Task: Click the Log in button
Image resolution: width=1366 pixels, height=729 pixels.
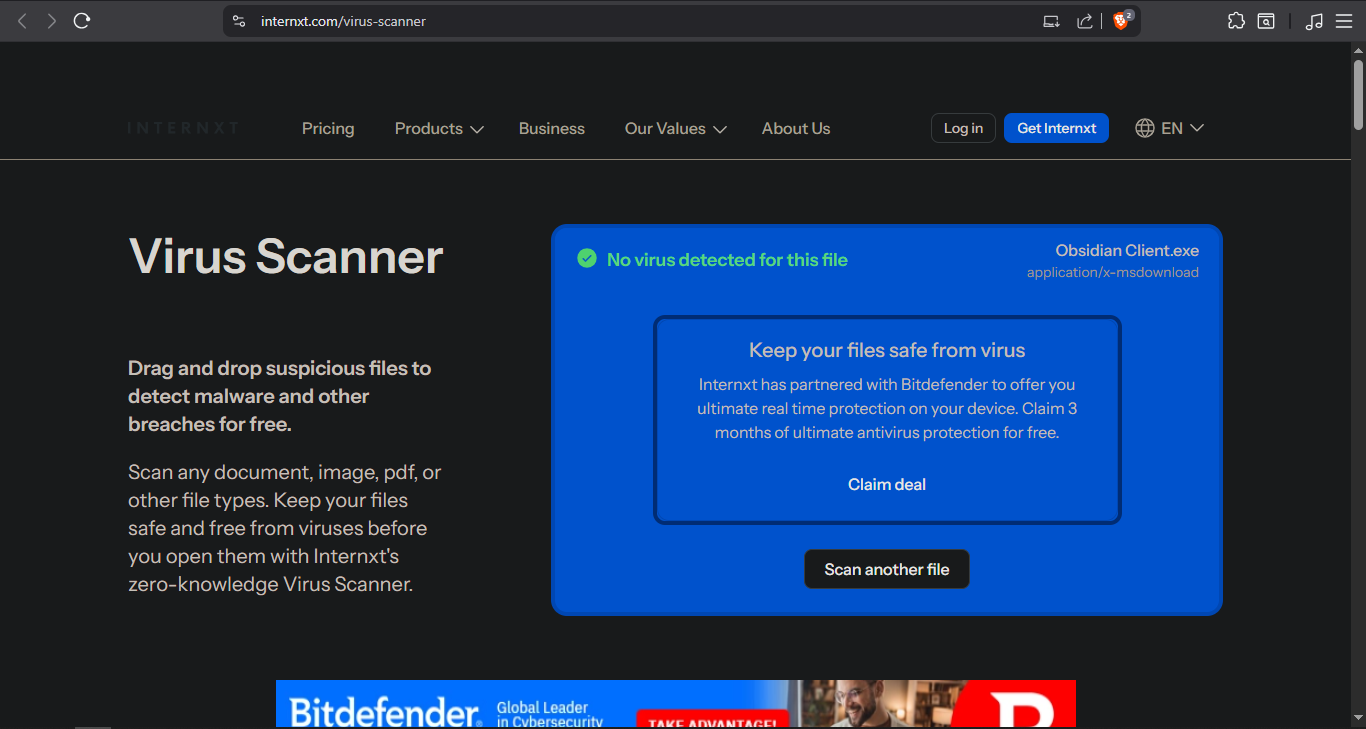Action: coord(963,128)
